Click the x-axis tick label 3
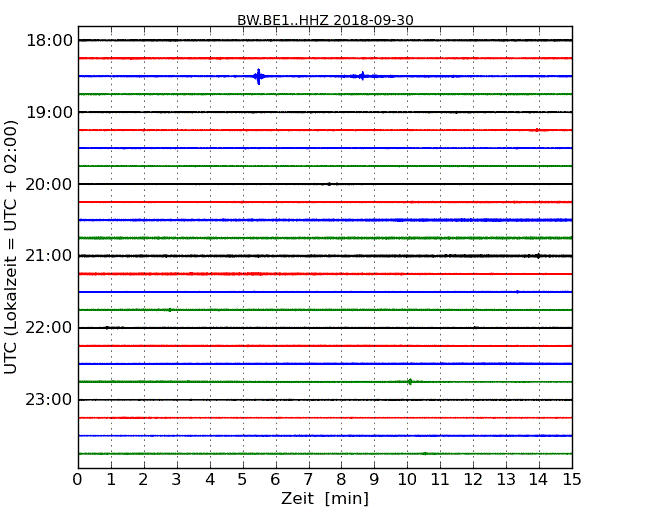Image resolution: width=650 pixels, height=520 pixels. [177, 480]
